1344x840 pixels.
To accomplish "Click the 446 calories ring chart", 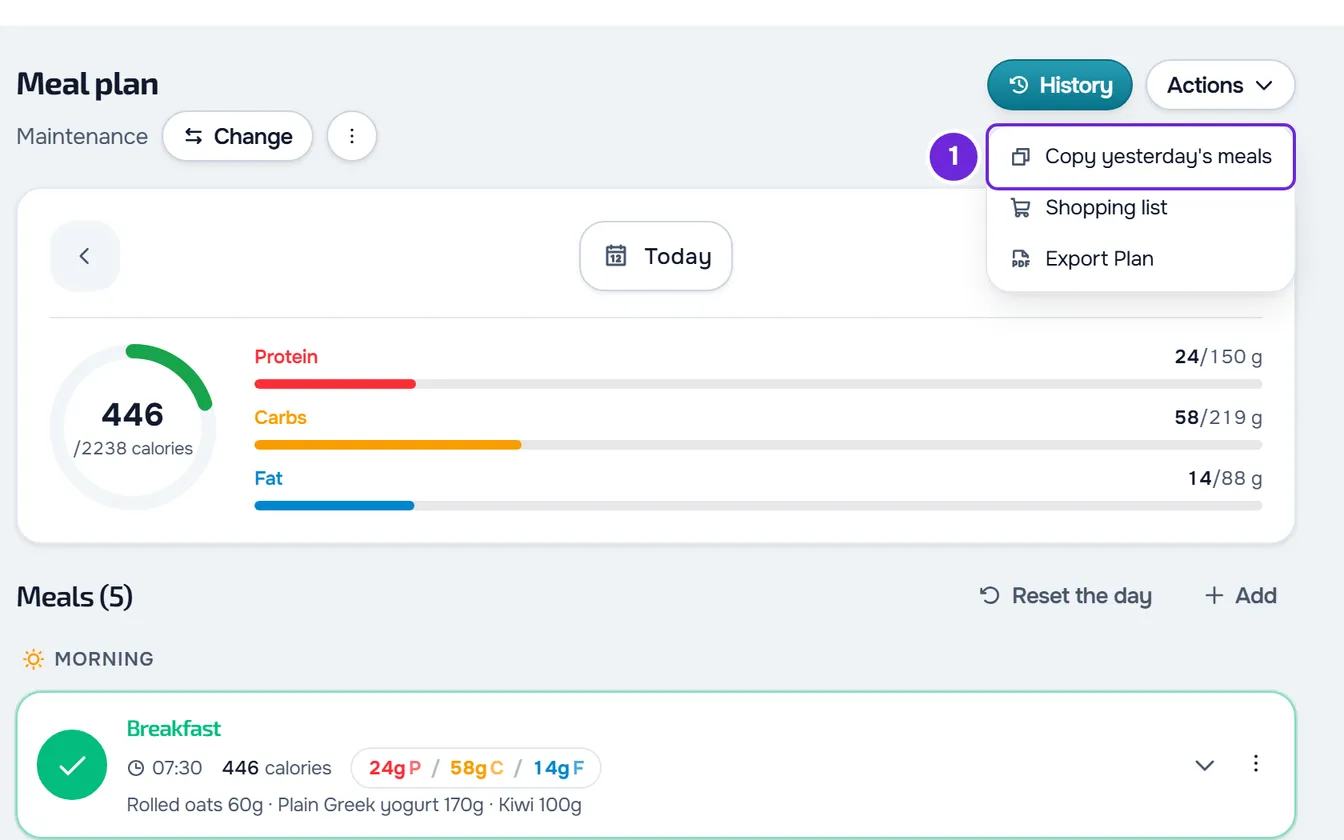I will tap(133, 427).
